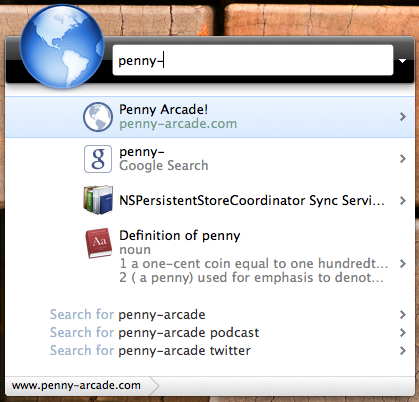Click the Google "g" search icon

click(x=98, y=159)
